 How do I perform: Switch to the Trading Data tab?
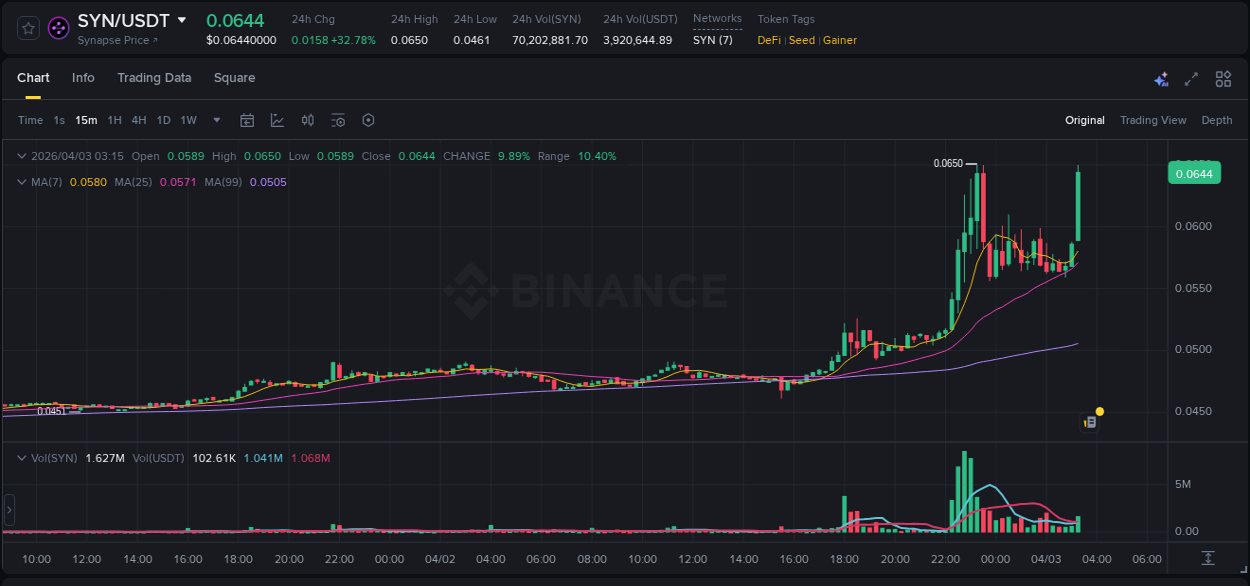tap(154, 77)
